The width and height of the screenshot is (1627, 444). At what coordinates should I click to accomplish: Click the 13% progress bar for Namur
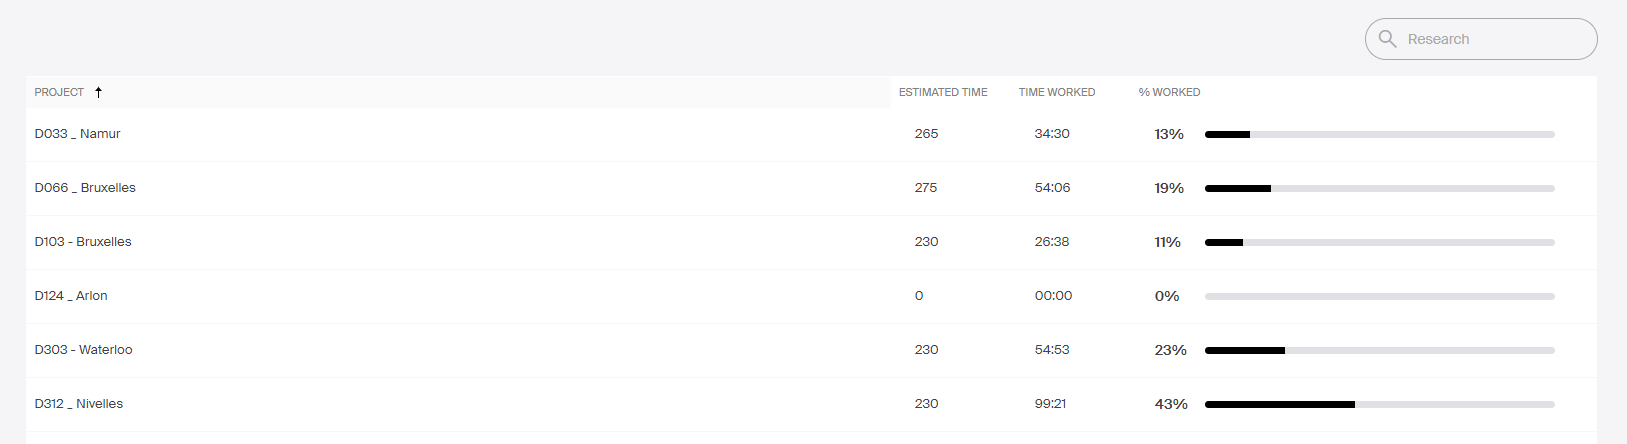(1380, 134)
